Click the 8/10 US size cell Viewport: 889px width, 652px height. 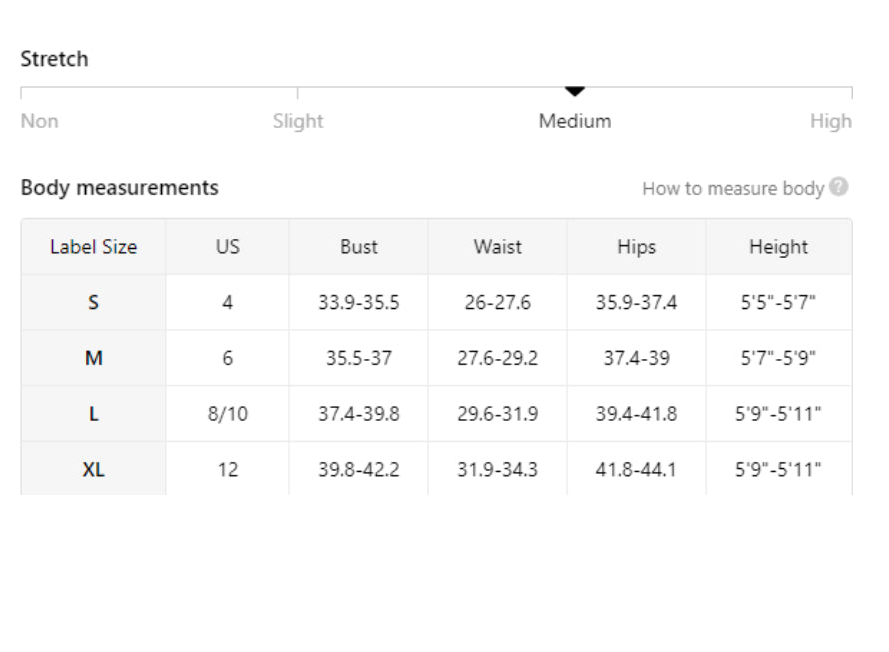pyautogui.click(x=227, y=413)
